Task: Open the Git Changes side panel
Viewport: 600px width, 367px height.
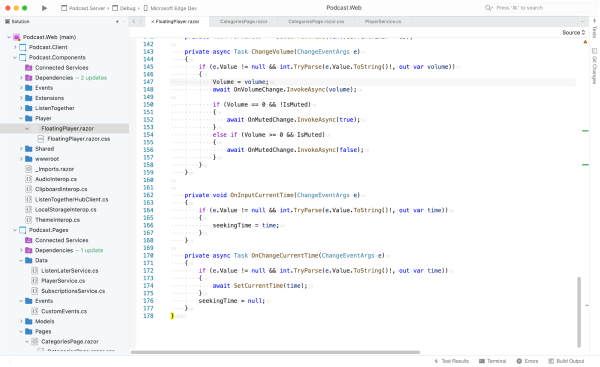Action: tap(594, 67)
